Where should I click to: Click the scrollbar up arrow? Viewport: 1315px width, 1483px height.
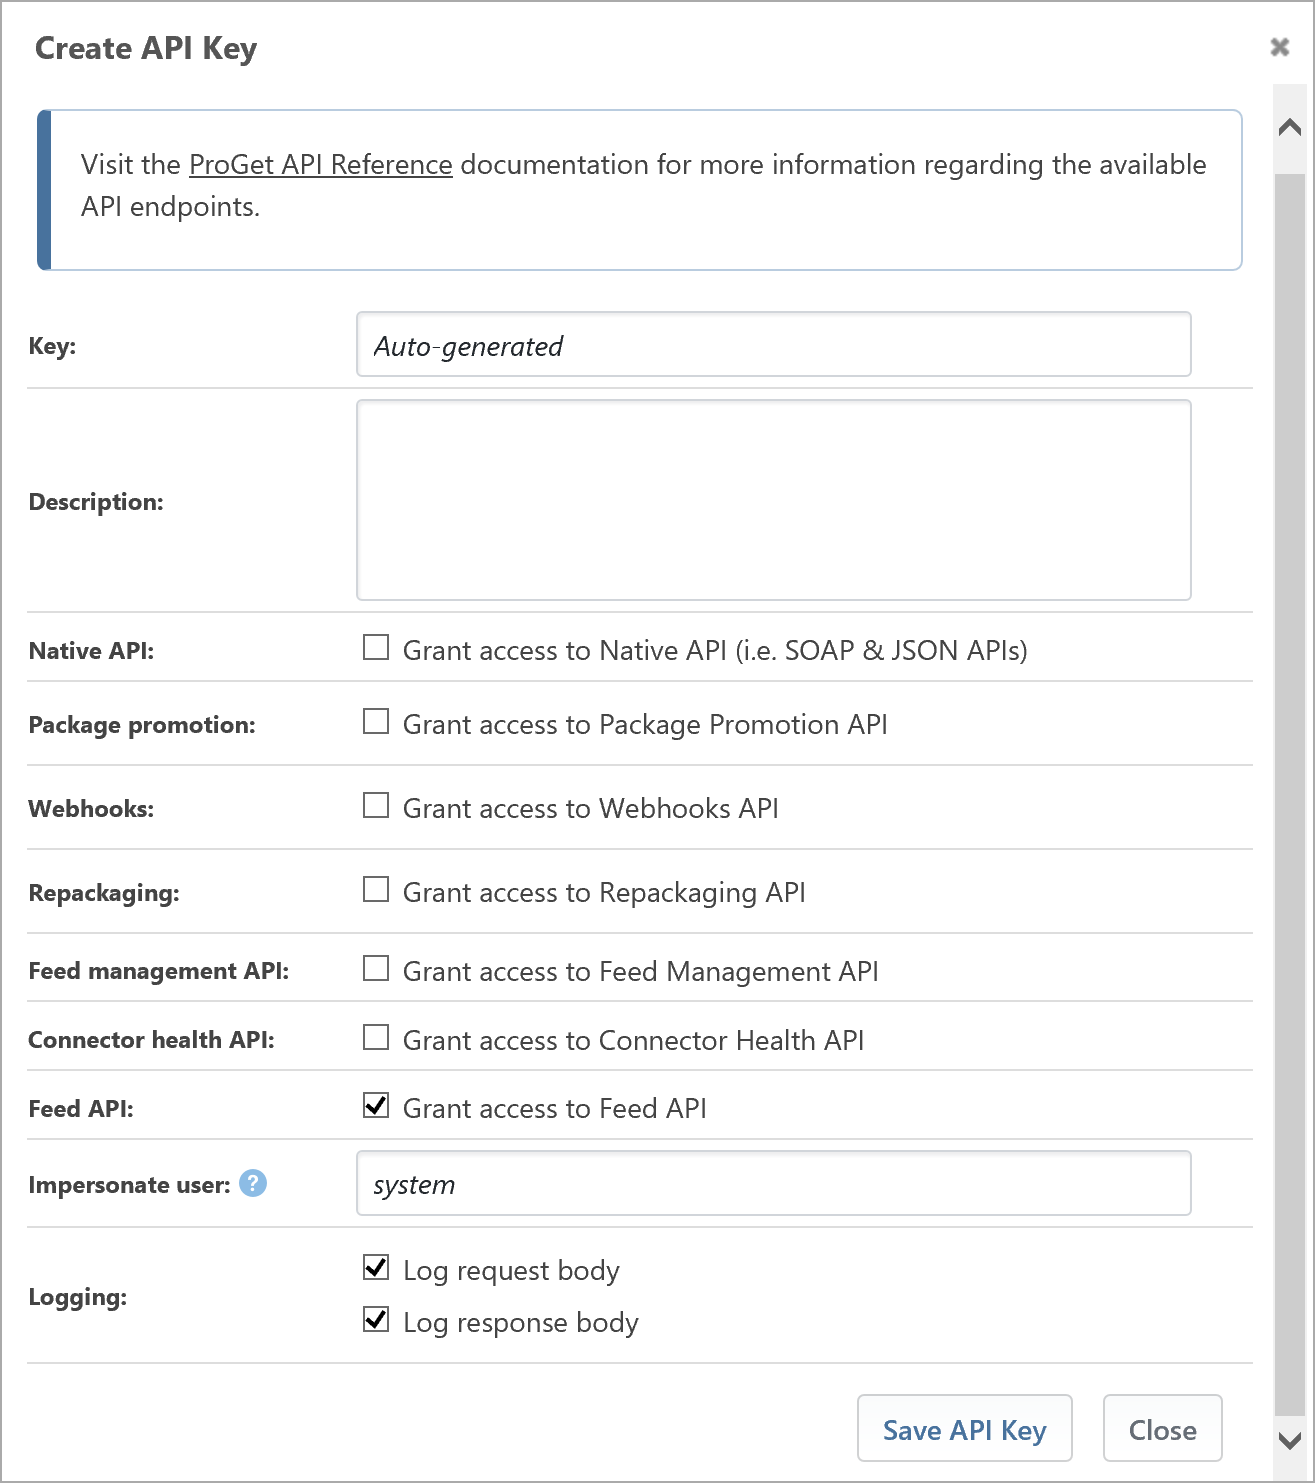pyautogui.click(x=1290, y=128)
